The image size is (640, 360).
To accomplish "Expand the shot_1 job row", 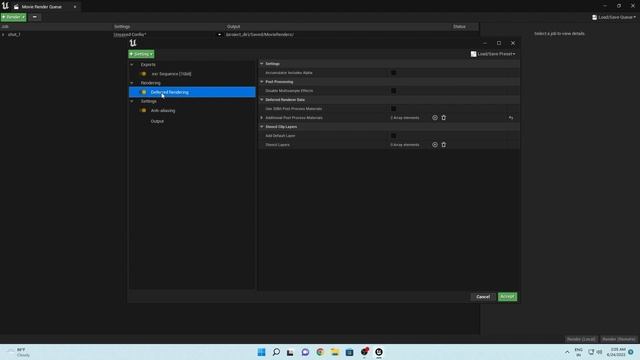I will (3, 35).
